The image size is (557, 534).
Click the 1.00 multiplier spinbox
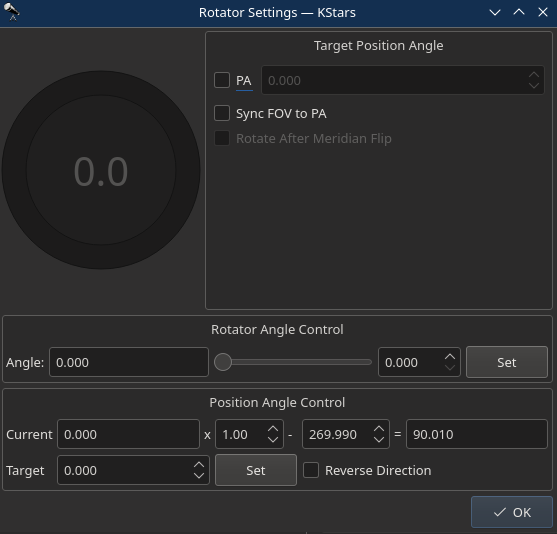[x=249, y=434]
